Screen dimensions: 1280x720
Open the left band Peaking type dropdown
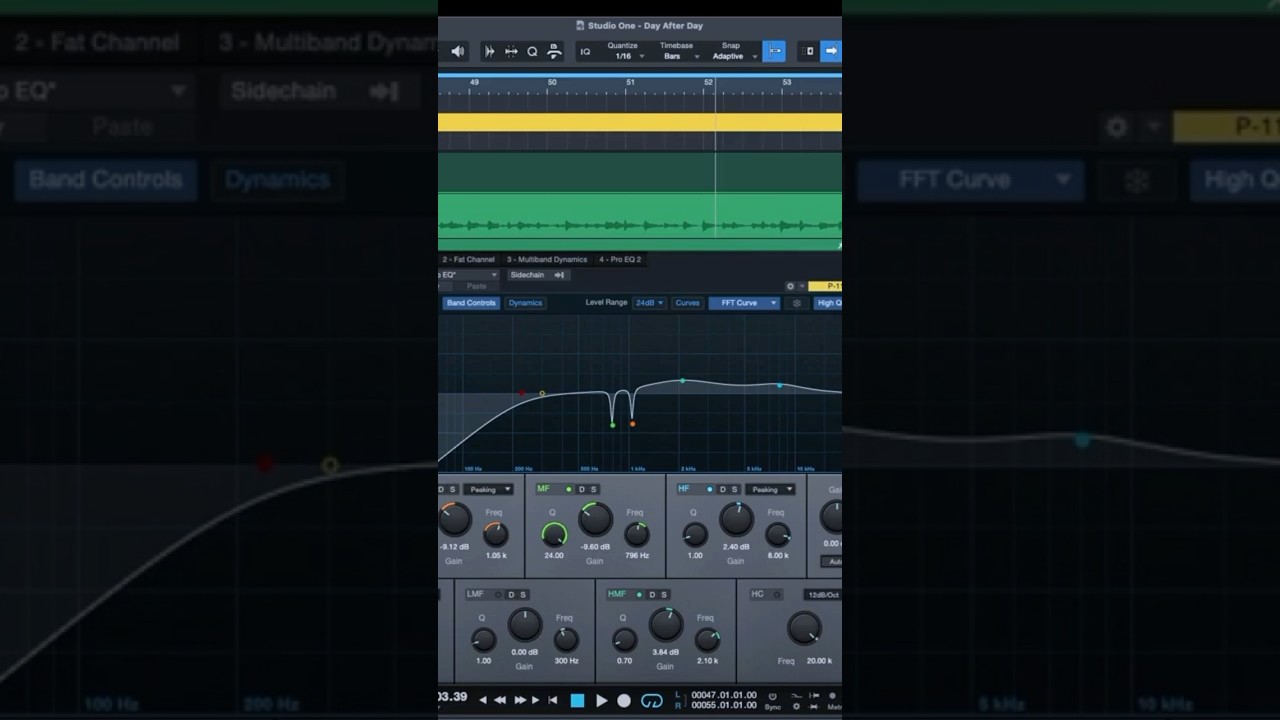pyautogui.click(x=490, y=489)
